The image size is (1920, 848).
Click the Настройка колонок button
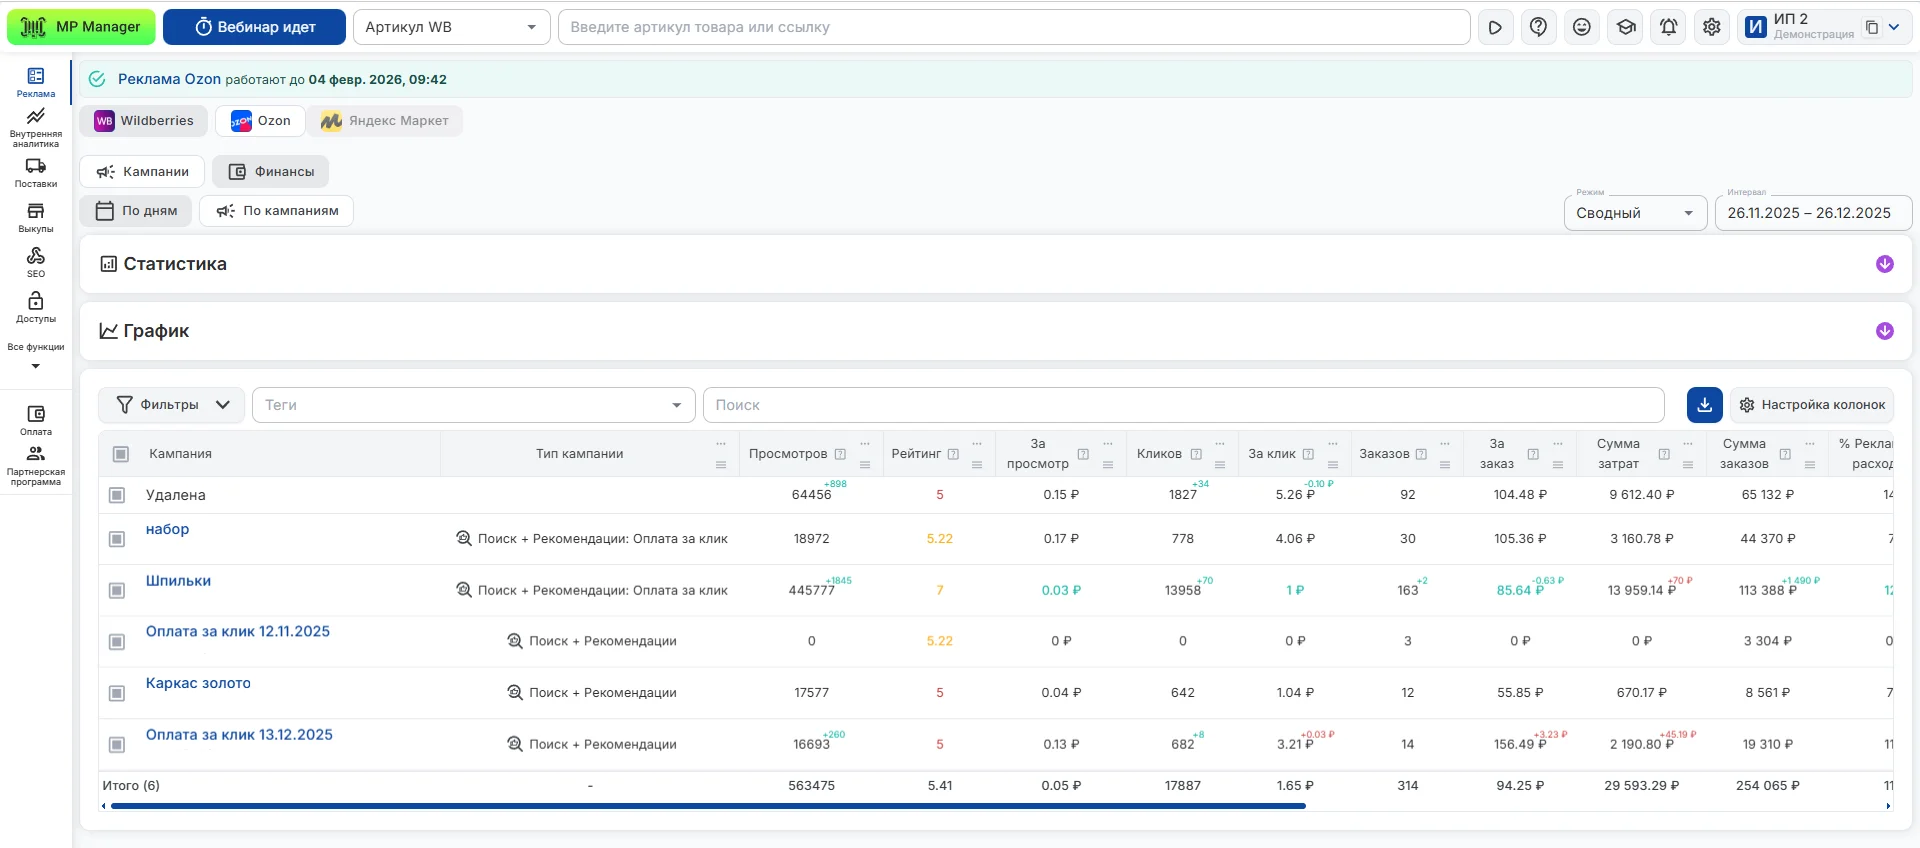1812,405
